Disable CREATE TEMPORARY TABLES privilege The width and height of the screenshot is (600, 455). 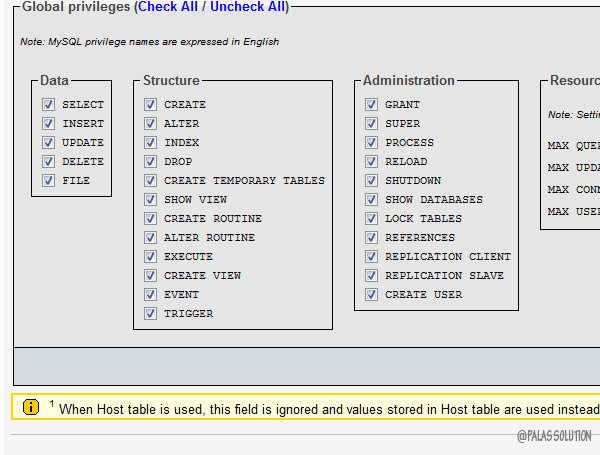150,180
